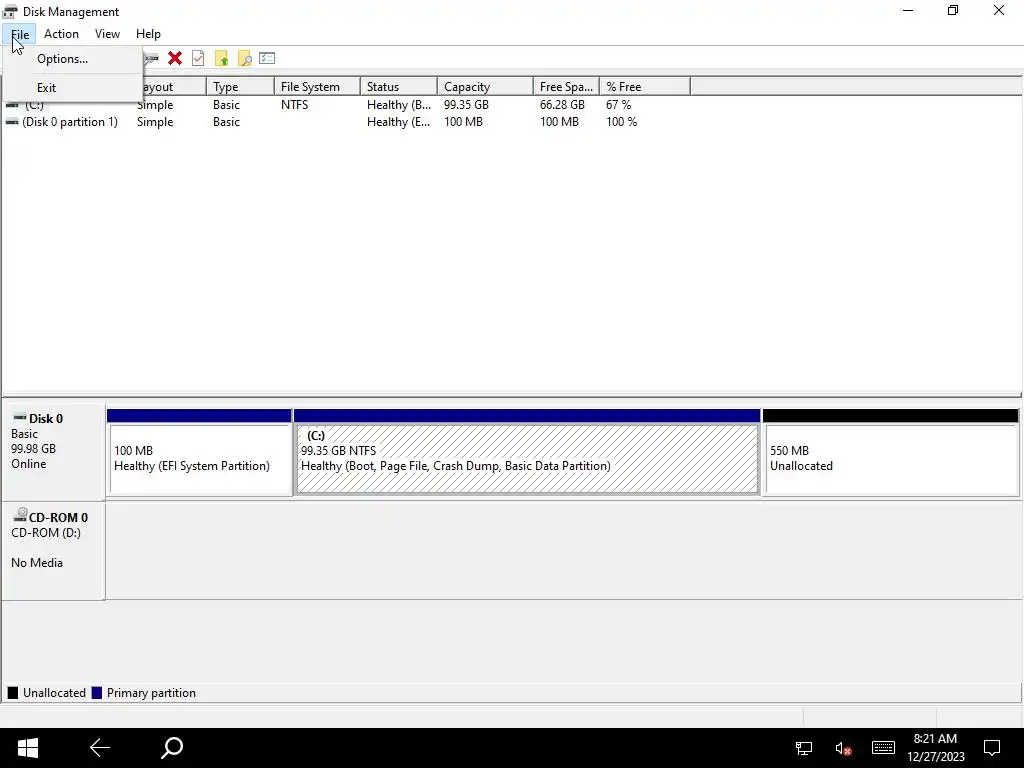The image size is (1024, 768).
Task: Select the CD-ROM 0 (D:) header panel
Action: 53,551
